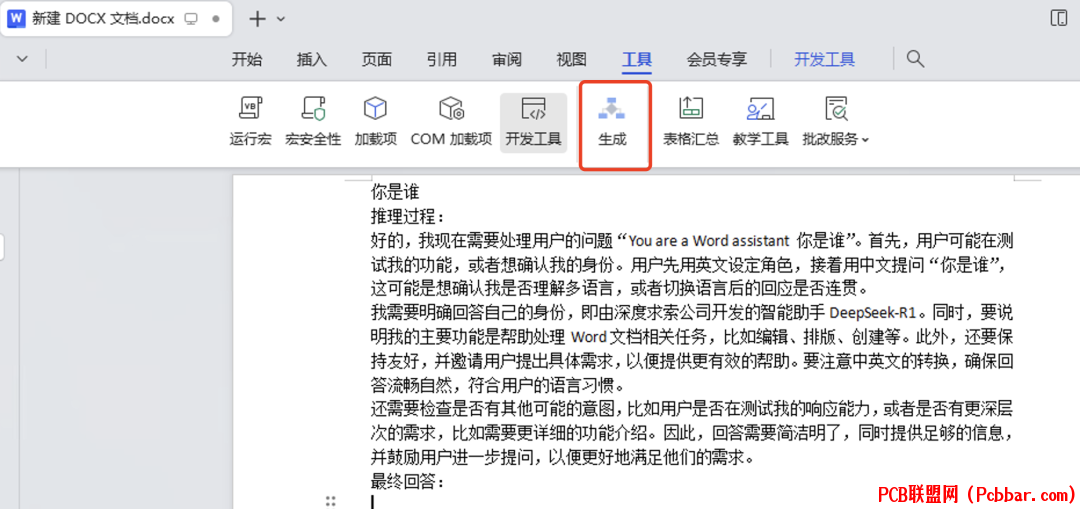Switch to the 插入 tab
The height and width of the screenshot is (509, 1080).
click(x=311, y=60)
